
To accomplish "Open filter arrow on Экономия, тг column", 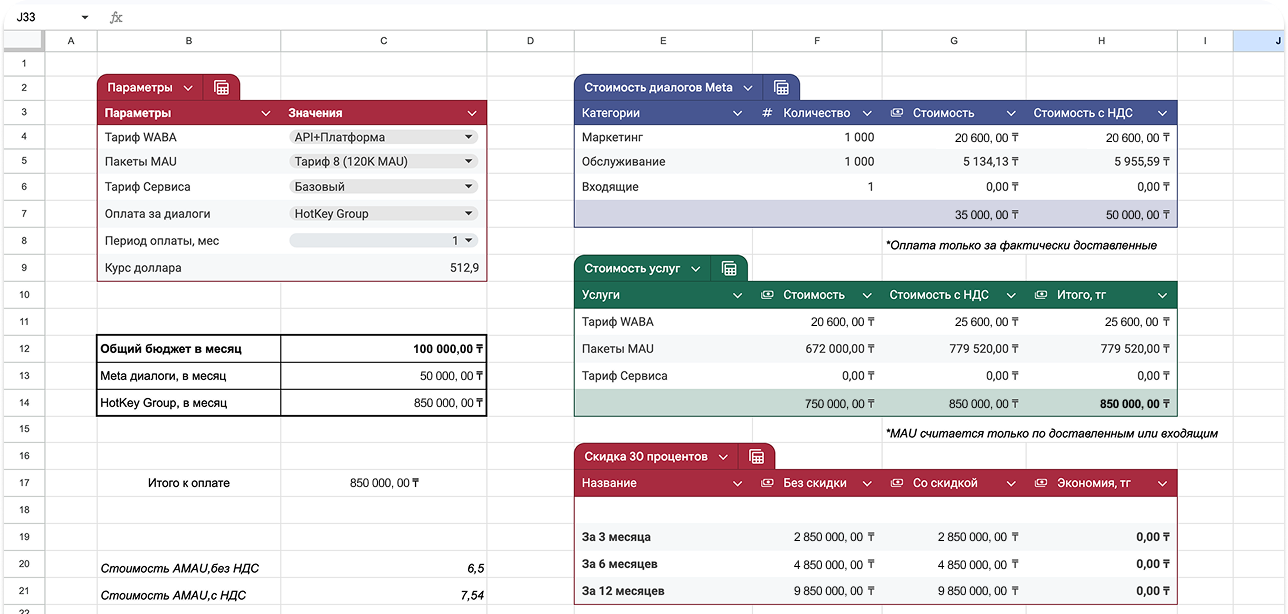I will coord(1163,483).
